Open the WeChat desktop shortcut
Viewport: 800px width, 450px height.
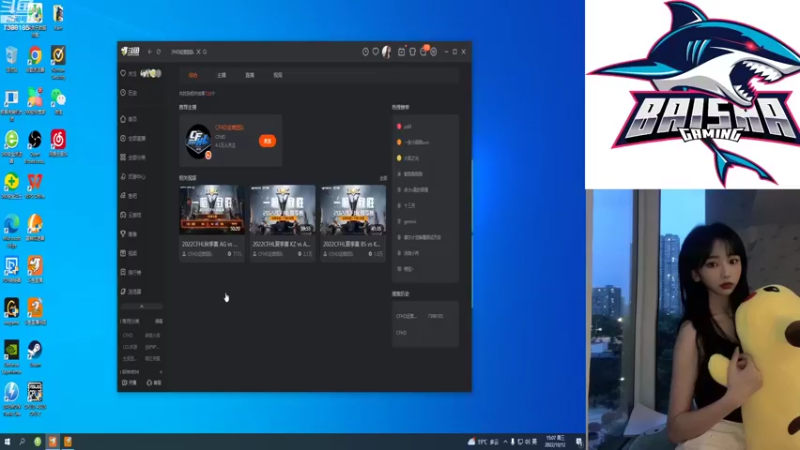(58, 101)
